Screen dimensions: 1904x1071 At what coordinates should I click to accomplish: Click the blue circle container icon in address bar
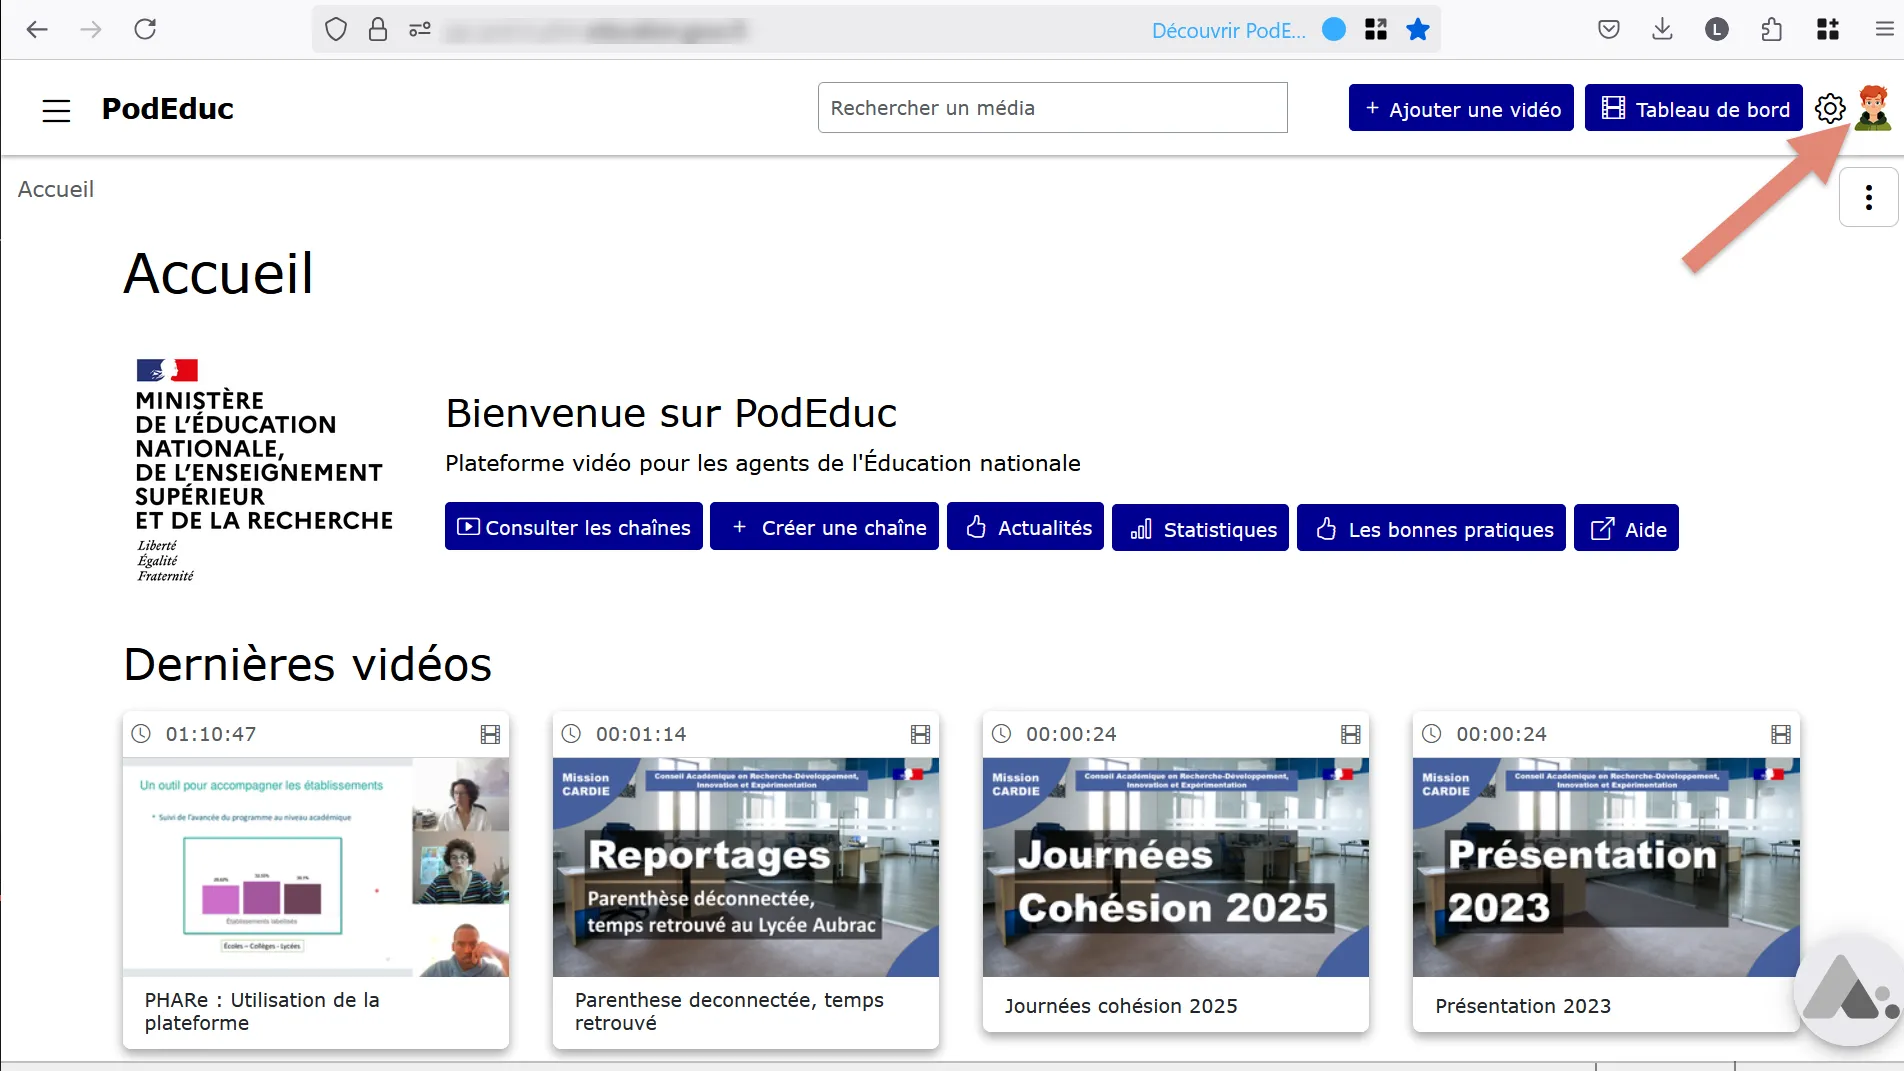click(1334, 29)
